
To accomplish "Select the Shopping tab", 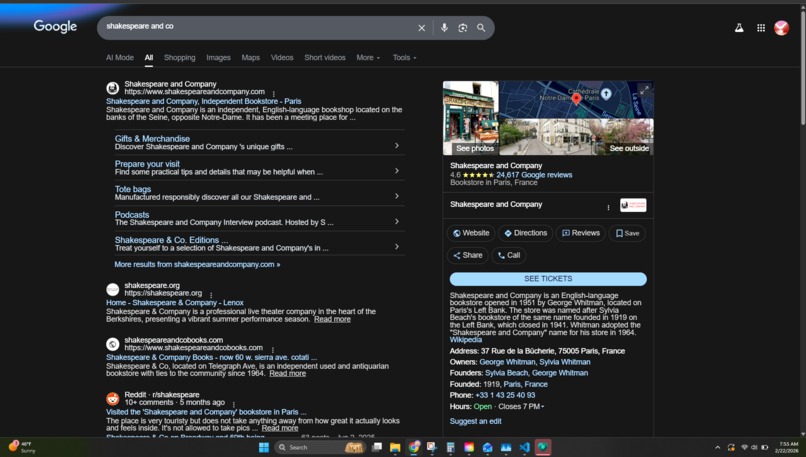I will (179, 58).
